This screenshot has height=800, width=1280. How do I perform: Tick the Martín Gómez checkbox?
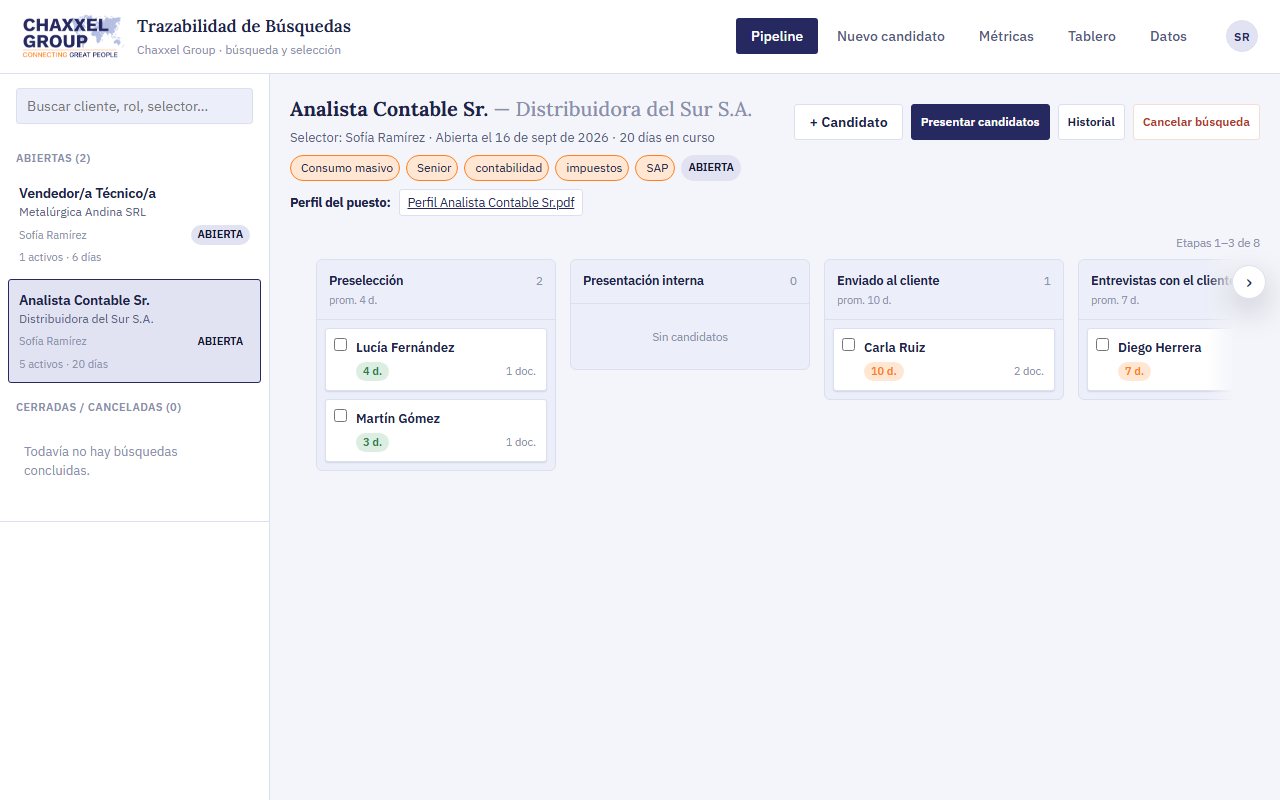[341, 416]
